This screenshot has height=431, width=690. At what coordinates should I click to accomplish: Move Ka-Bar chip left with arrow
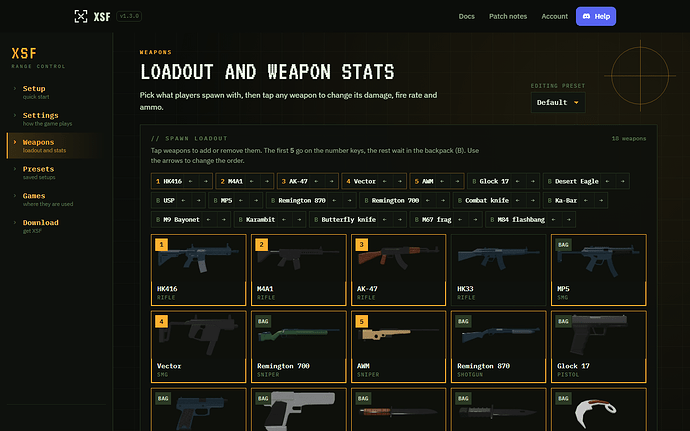tap(586, 200)
